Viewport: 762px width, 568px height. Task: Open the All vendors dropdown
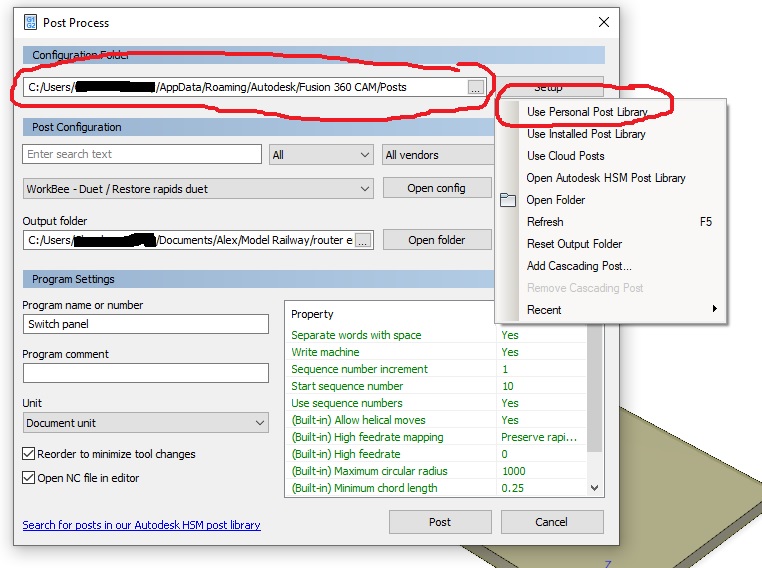point(438,155)
